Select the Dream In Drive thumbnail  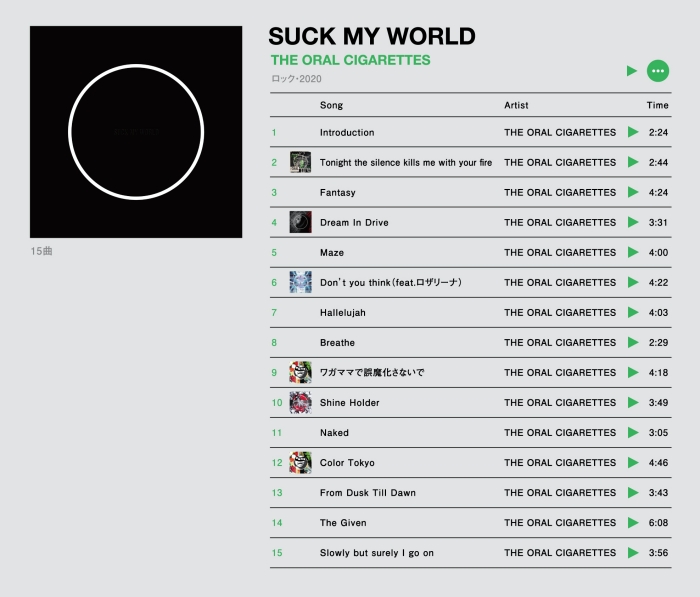[x=300, y=222]
